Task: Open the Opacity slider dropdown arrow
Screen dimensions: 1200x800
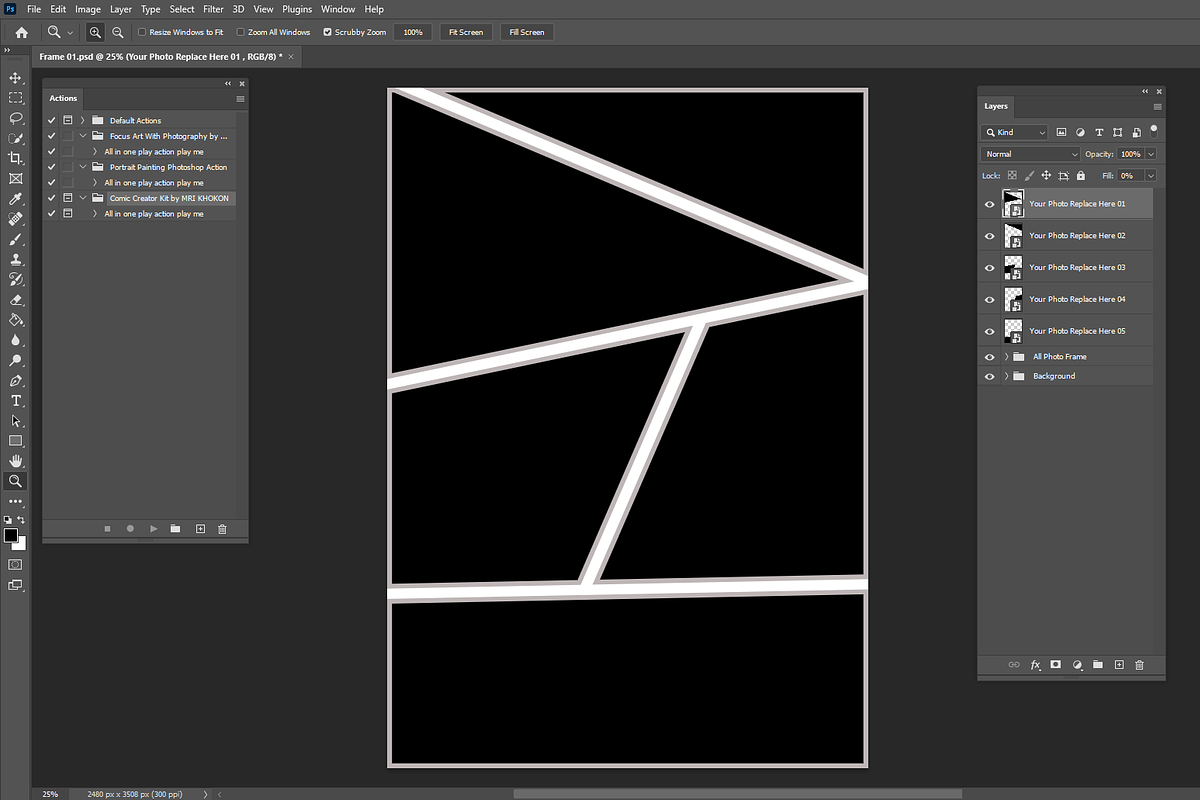Action: pyautogui.click(x=1151, y=154)
